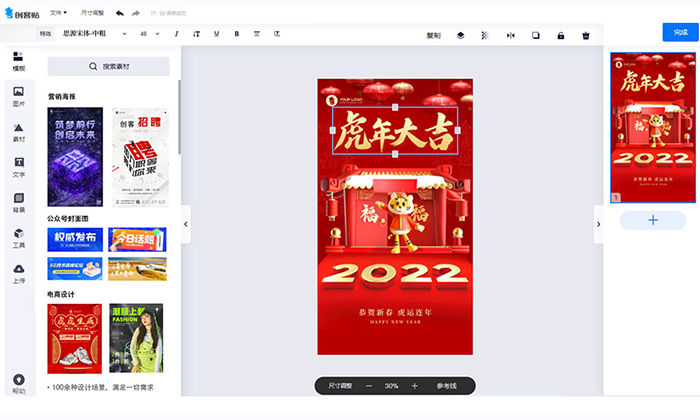Click the lock icon in toolbar

tap(561, 35)
